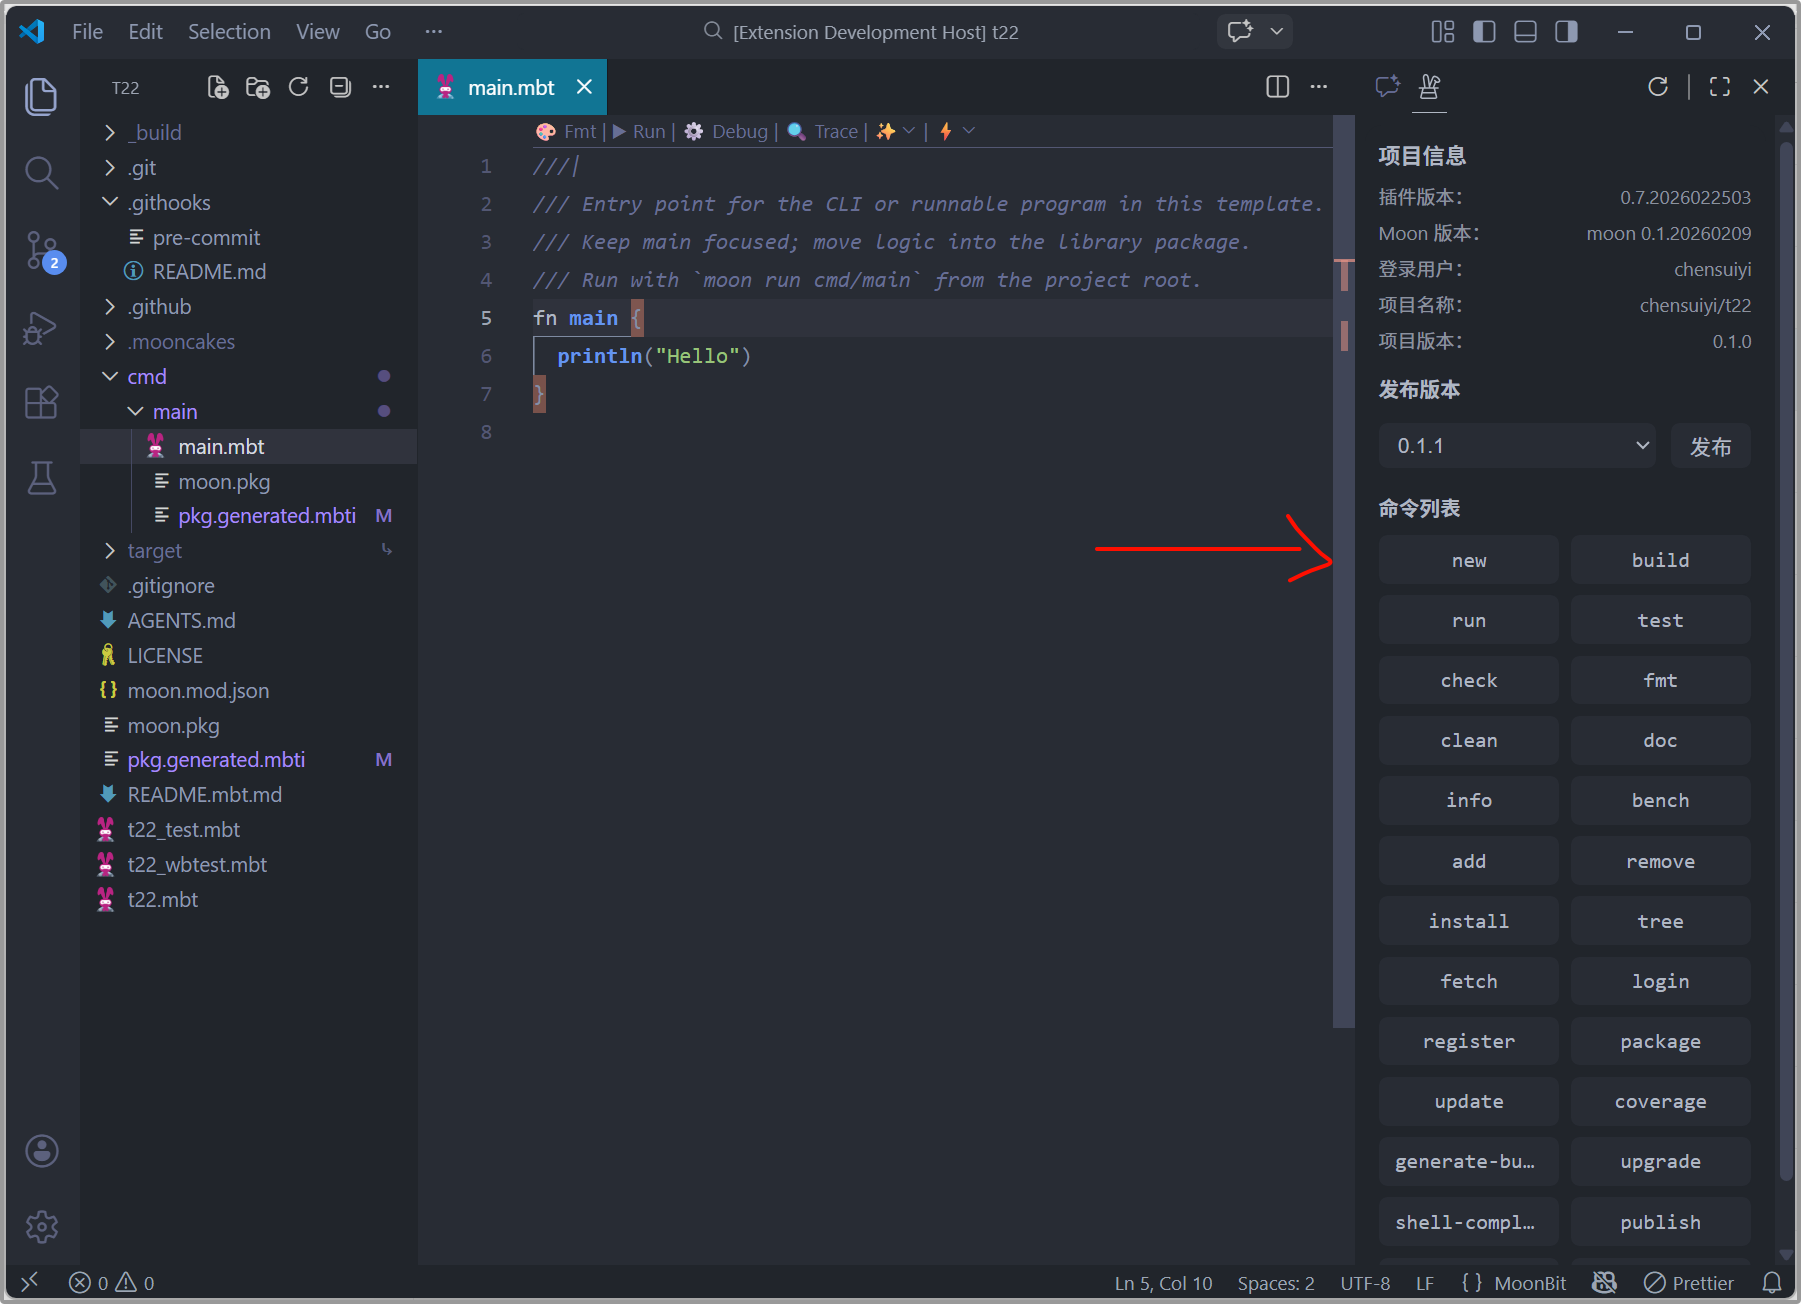Open the release version 0.1.1 dropdown
The height and width of the screenshot is (1304, 1801).
point(1517,446)
